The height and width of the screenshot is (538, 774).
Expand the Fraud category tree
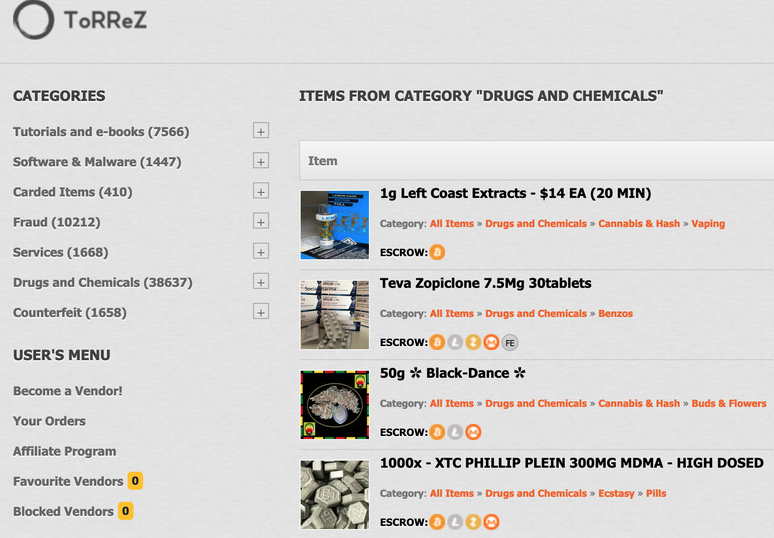click(261, 221)
